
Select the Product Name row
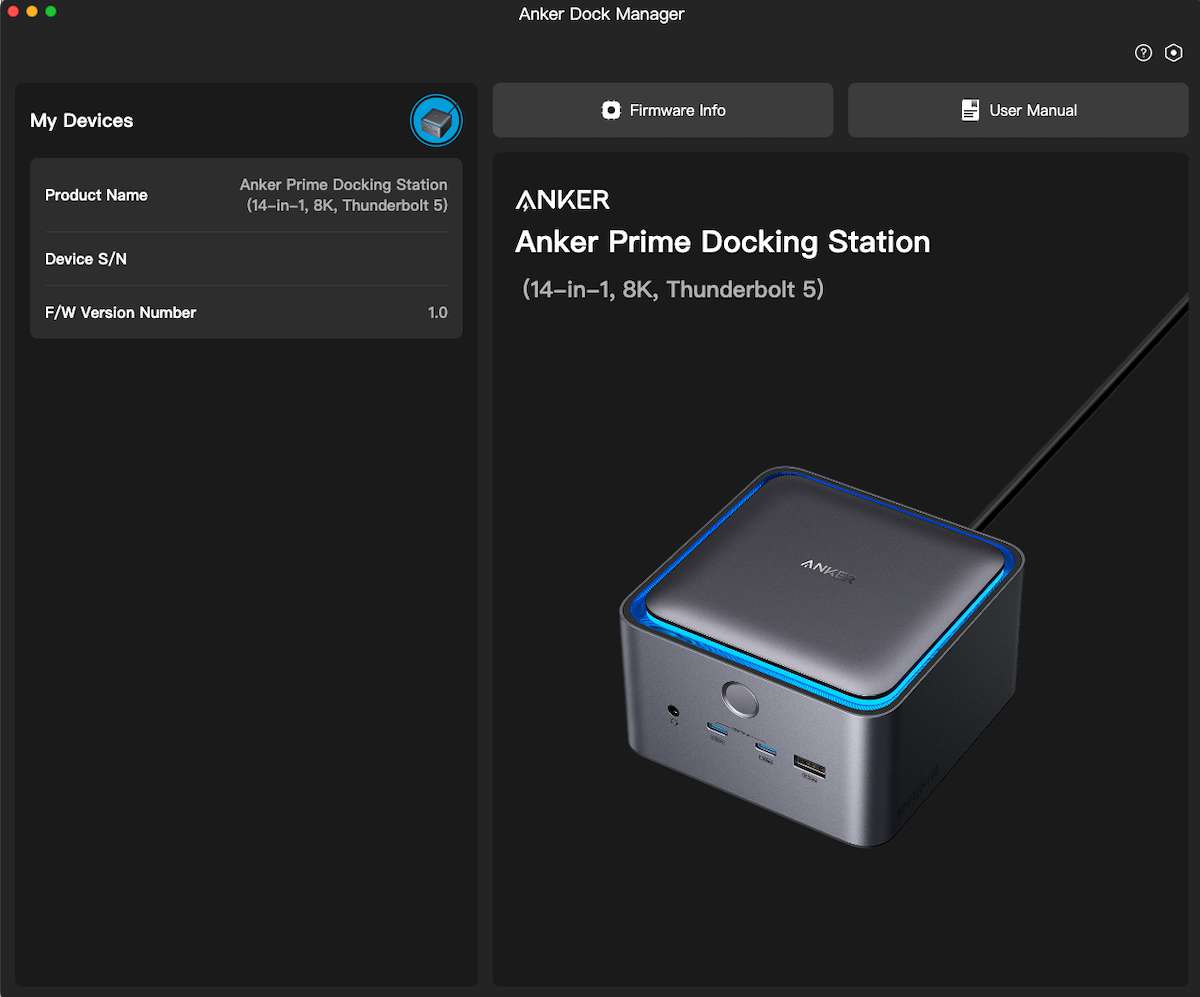(246, 195)
